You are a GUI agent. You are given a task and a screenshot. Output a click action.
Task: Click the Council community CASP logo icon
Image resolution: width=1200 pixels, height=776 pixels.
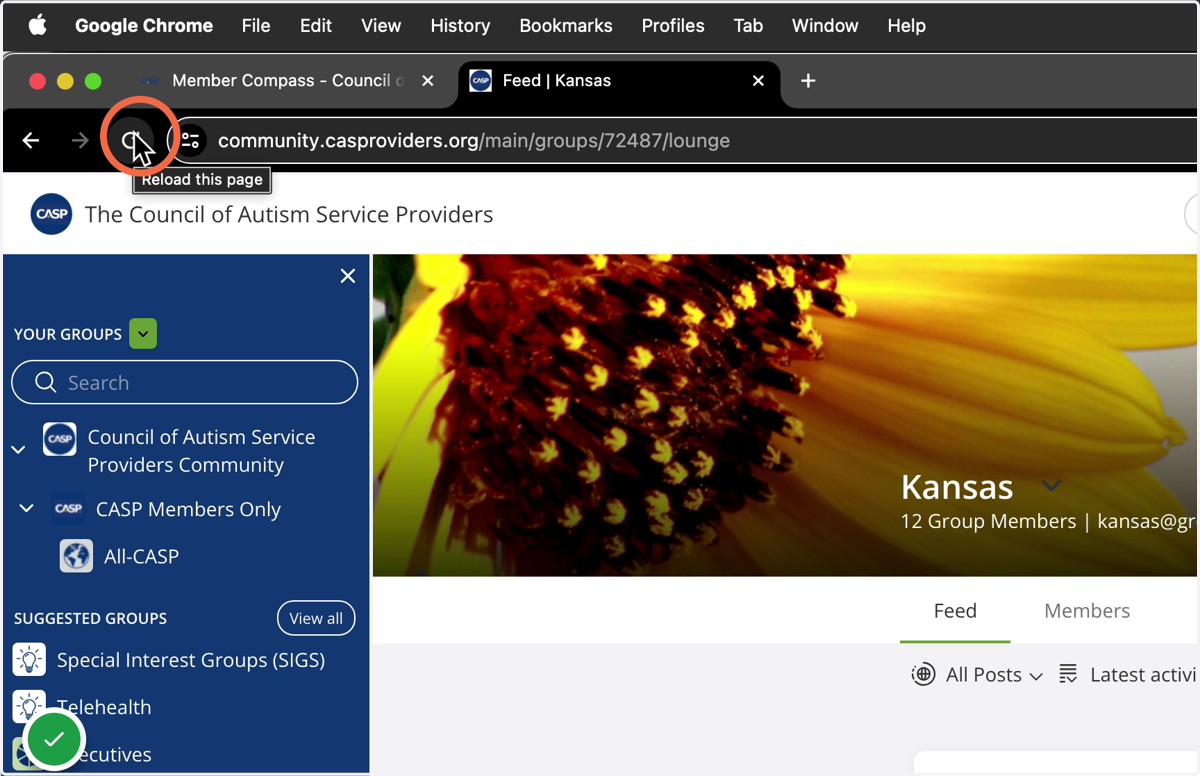pyautogui.click(x=60, y=438)
